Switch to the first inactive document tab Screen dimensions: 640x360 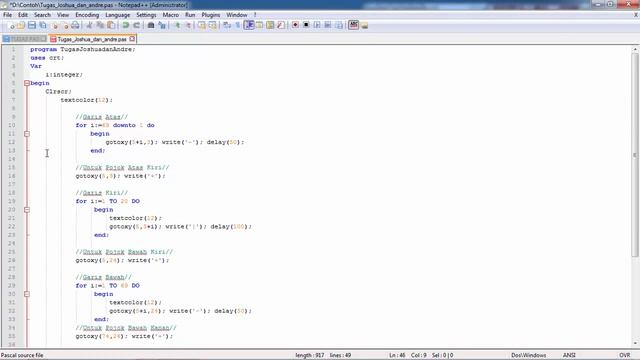(24, 39)
